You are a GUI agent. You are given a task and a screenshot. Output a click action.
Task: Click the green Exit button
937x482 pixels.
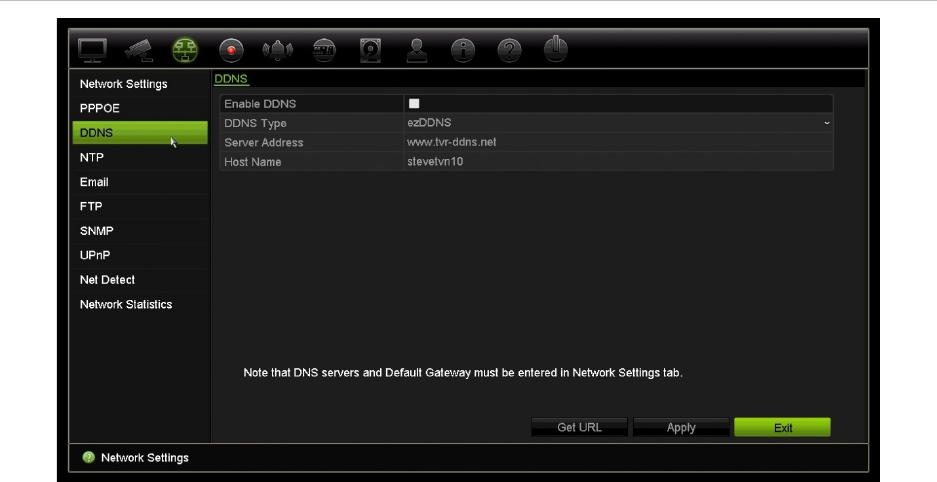click(782, 427)
